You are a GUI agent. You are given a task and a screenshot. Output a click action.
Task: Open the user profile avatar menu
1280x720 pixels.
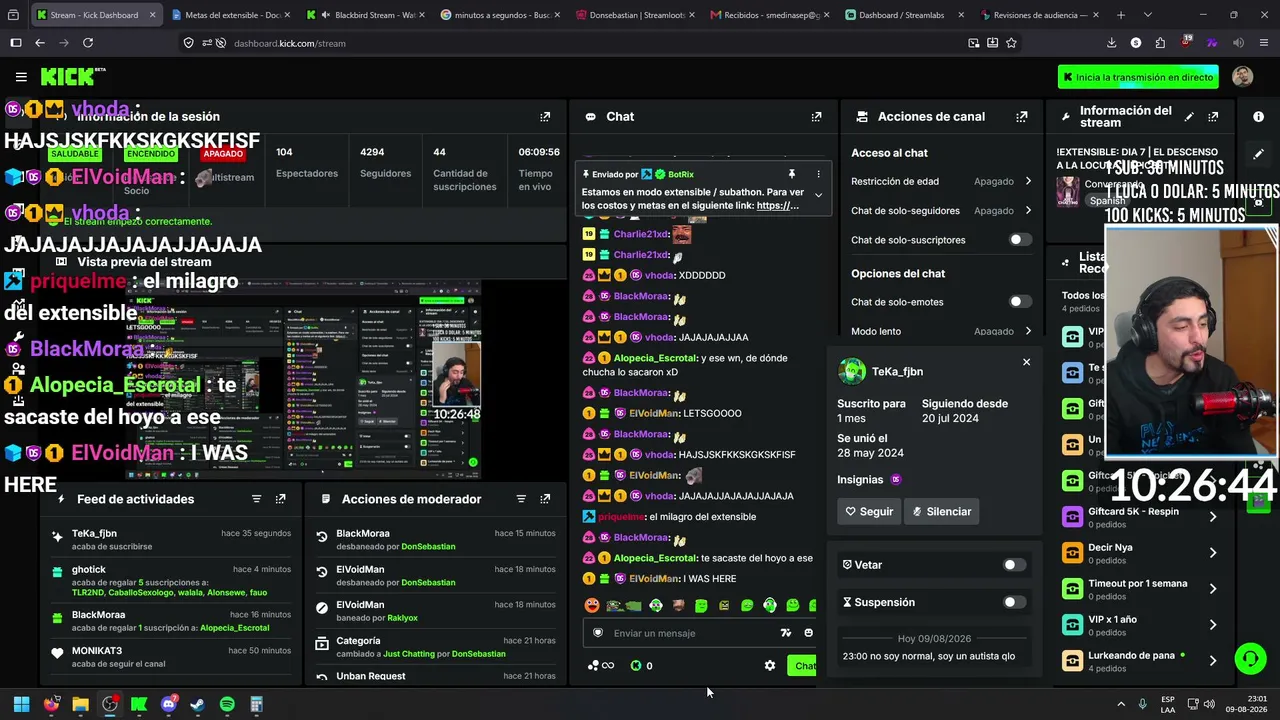pyautogui.click(x=1242, y=77)
